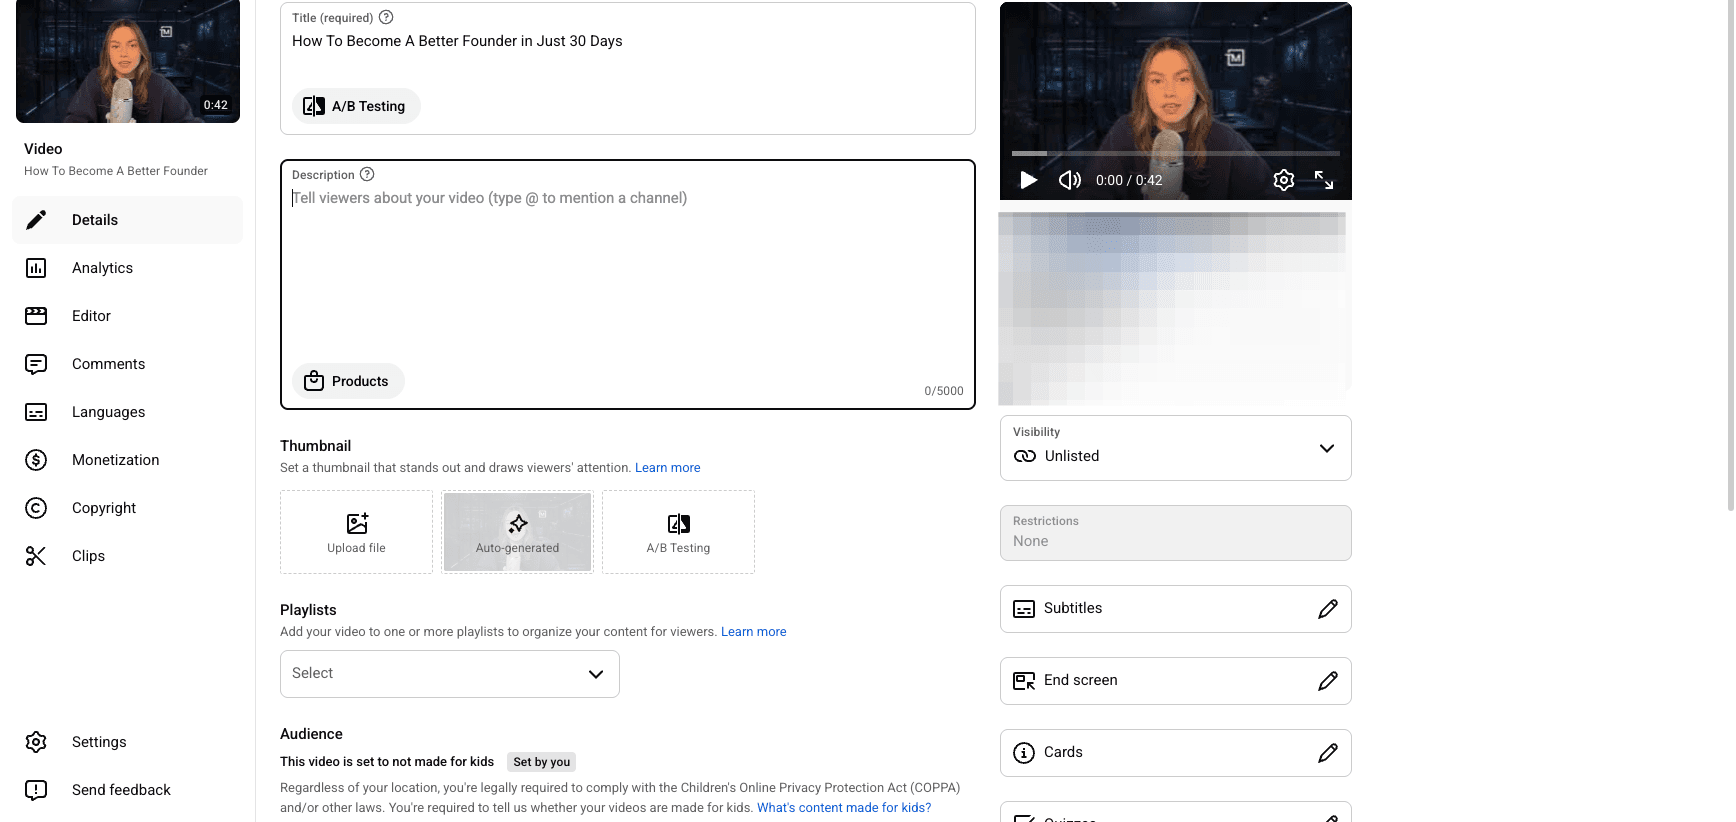Expand preview player to fullscreen
This screenshot has height=822, width=1736.
(1324, 180)
